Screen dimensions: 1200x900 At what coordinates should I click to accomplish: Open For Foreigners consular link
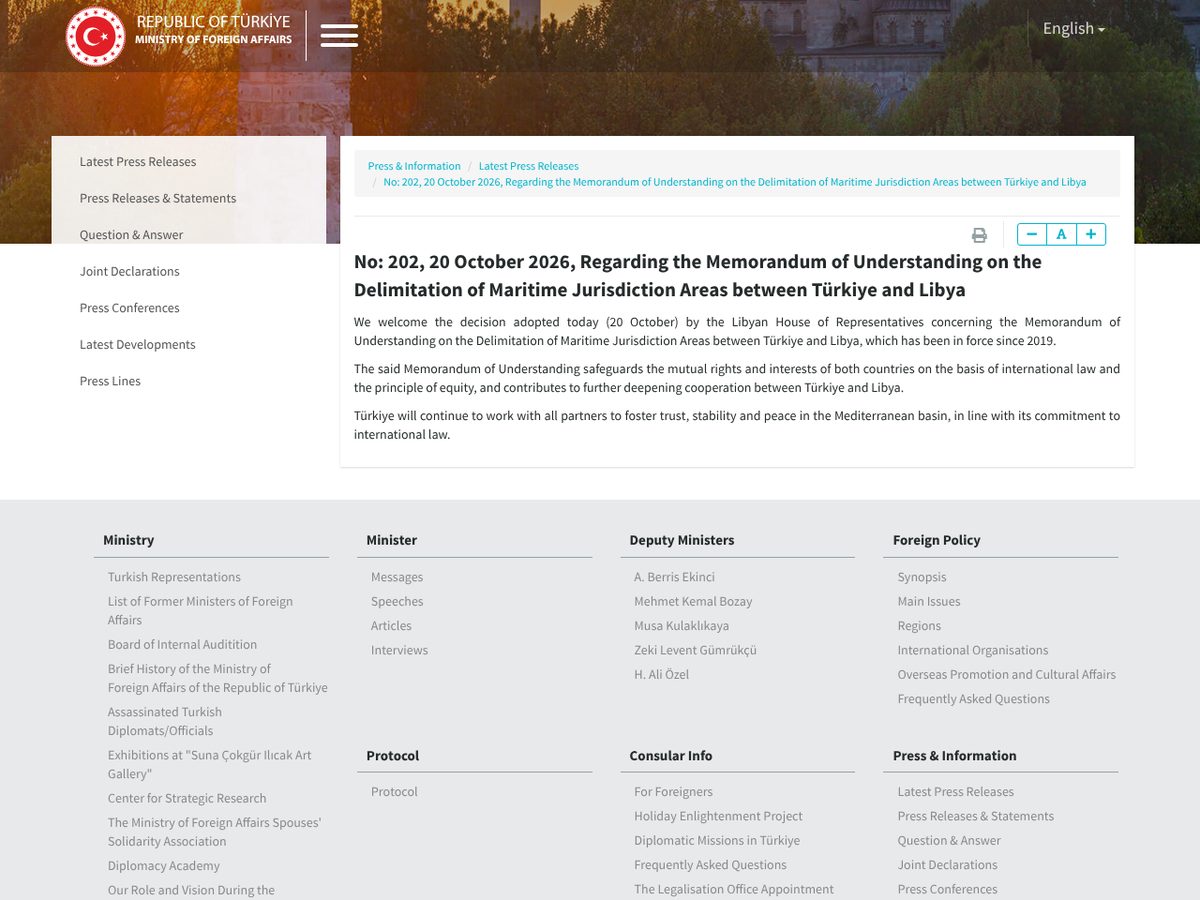coord(673,791)
